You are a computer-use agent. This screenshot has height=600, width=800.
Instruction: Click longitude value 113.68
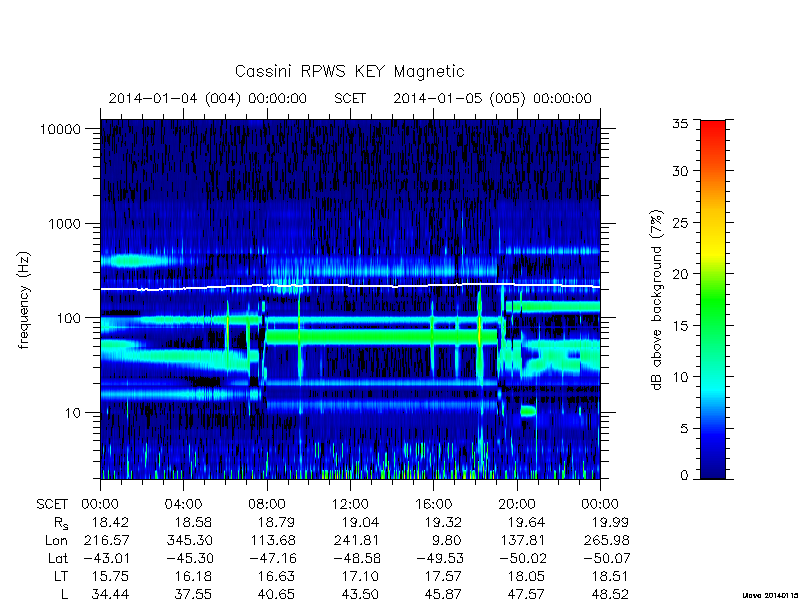coord(273,540)
